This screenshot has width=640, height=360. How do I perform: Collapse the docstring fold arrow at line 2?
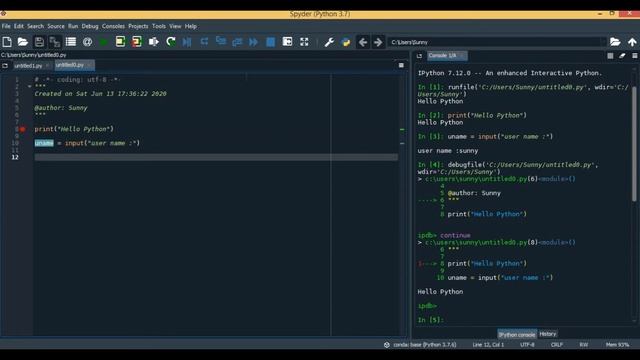point(29,86)
